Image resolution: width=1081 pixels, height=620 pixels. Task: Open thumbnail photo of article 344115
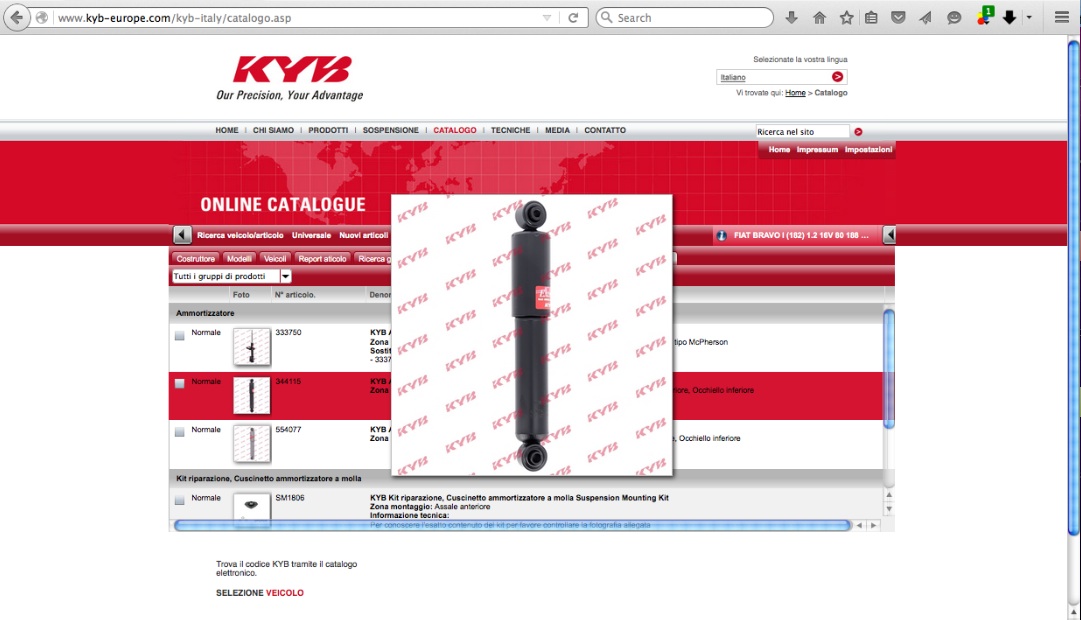coord(252,395)
